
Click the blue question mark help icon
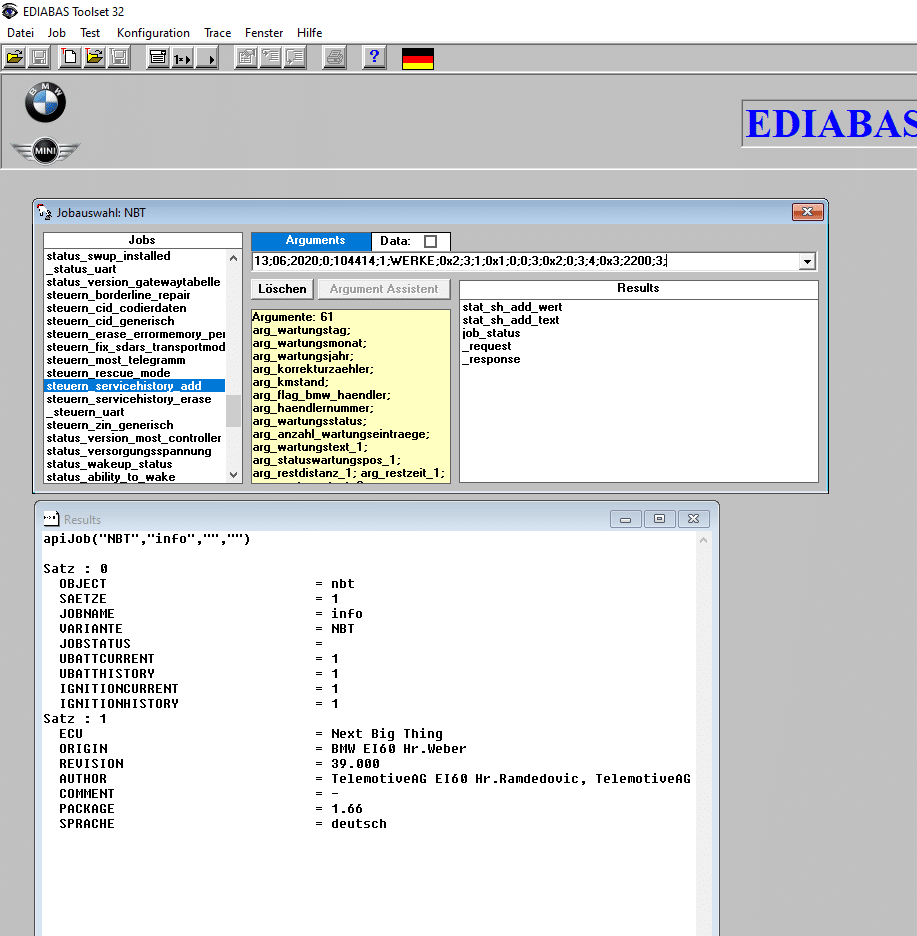(x=374, y=58)
